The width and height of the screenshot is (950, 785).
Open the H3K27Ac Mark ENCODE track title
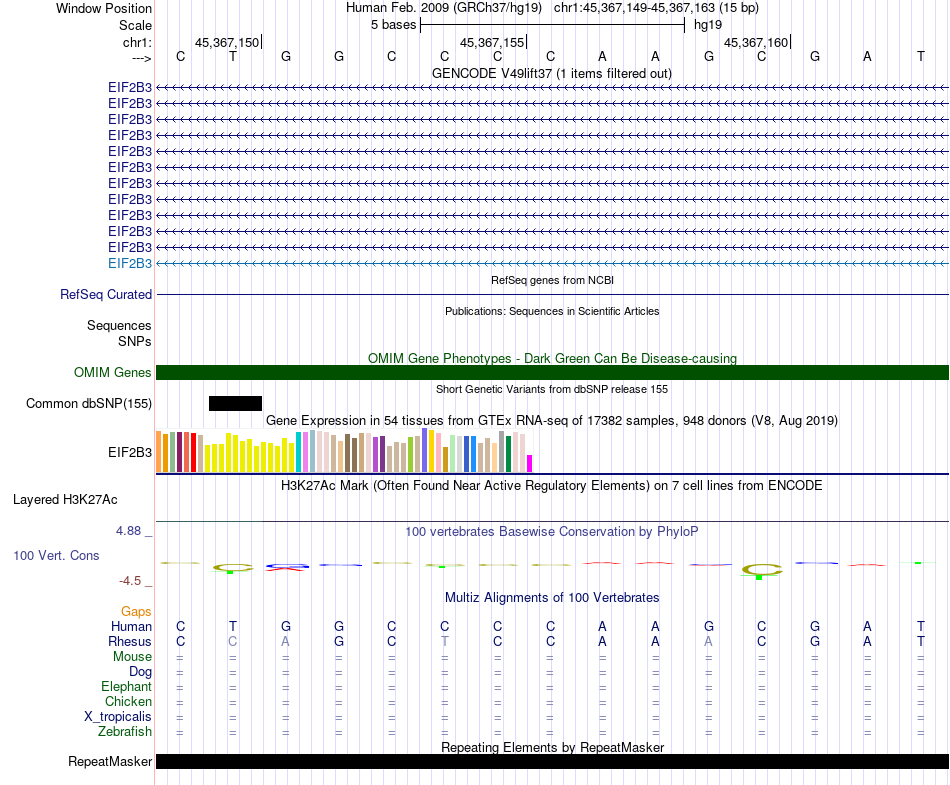[551, 486]
